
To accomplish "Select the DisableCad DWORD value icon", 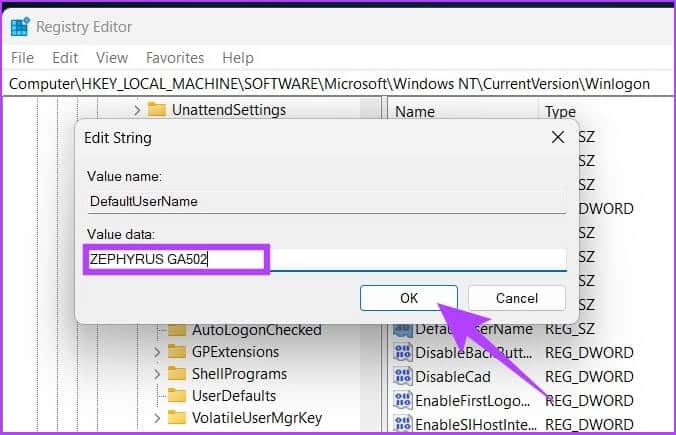I will (403, 377).
